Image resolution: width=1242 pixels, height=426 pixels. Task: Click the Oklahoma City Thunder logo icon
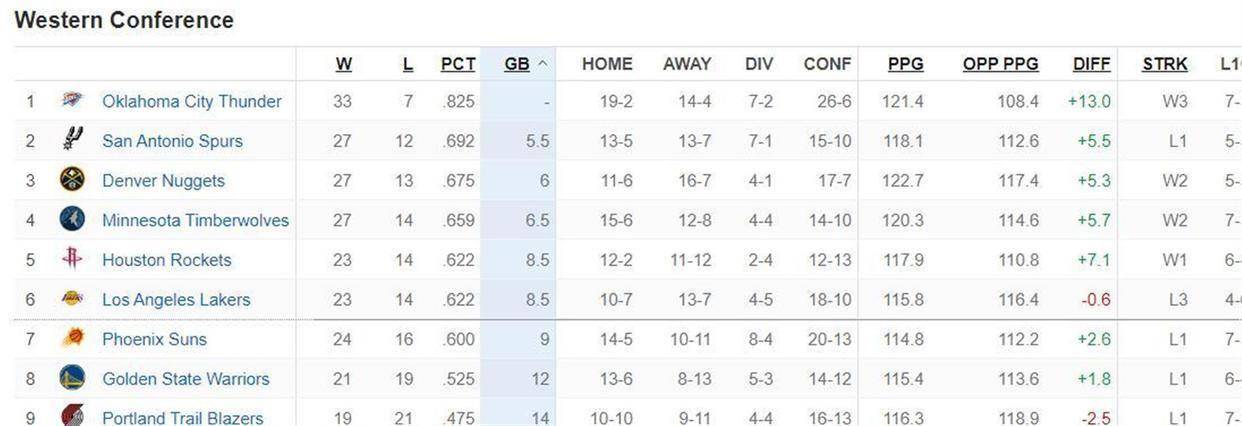[x=70, y=101]
